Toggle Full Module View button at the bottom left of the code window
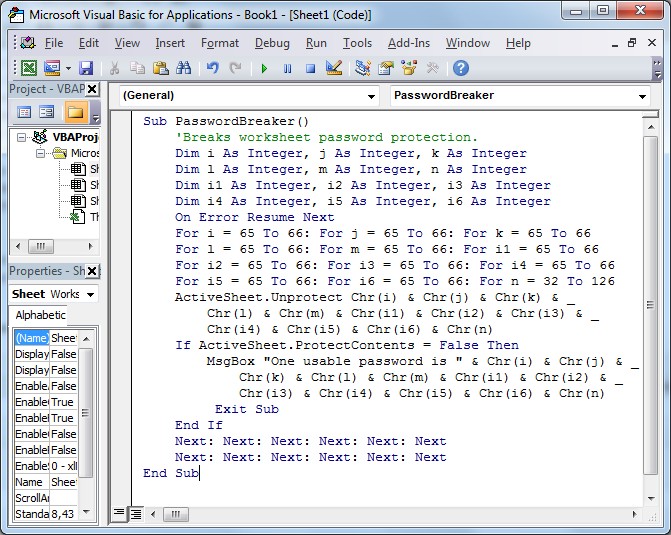 136,514
